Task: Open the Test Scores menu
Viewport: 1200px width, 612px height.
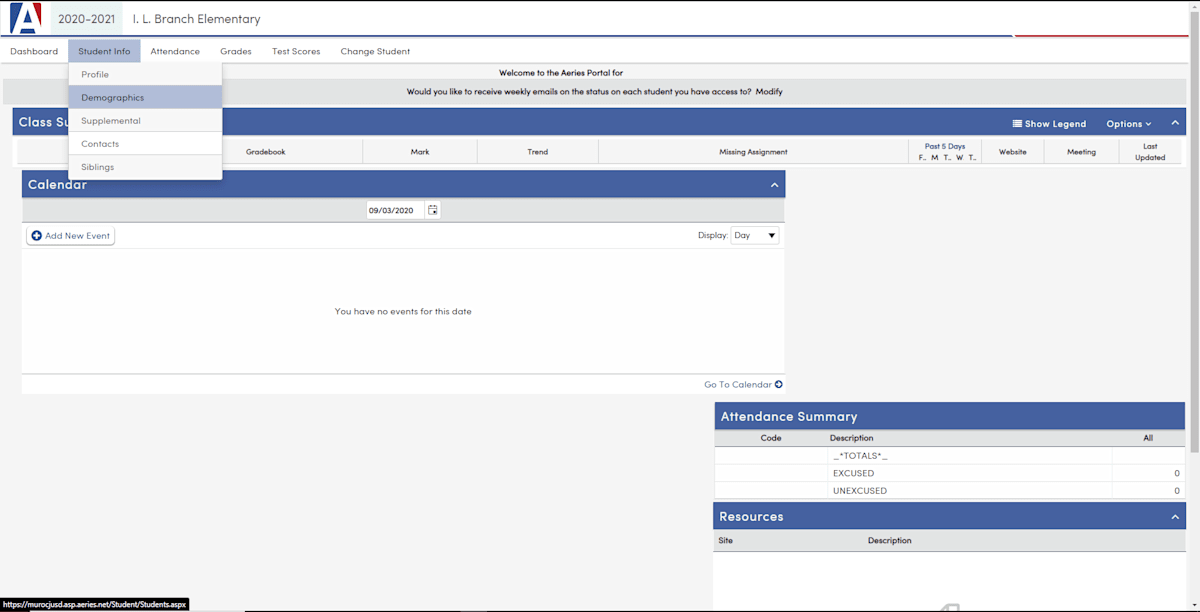Action: click(296, 50)
